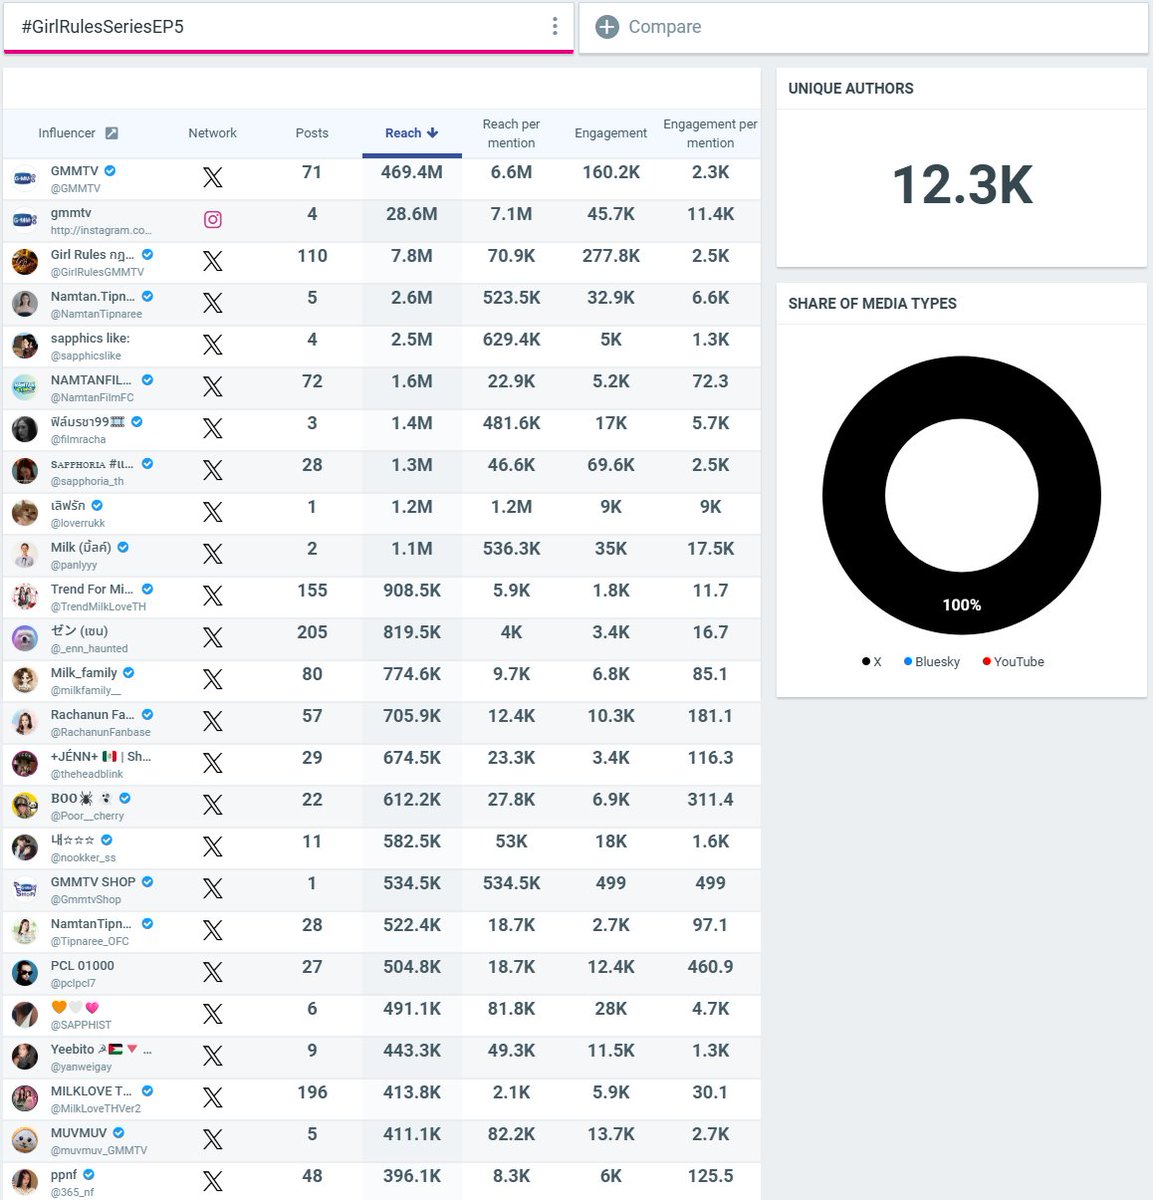The width and height of the screenshot is (1153, 1200).
Task: Click the plus icon in the Compare field
Action: [x=606, y=28]
